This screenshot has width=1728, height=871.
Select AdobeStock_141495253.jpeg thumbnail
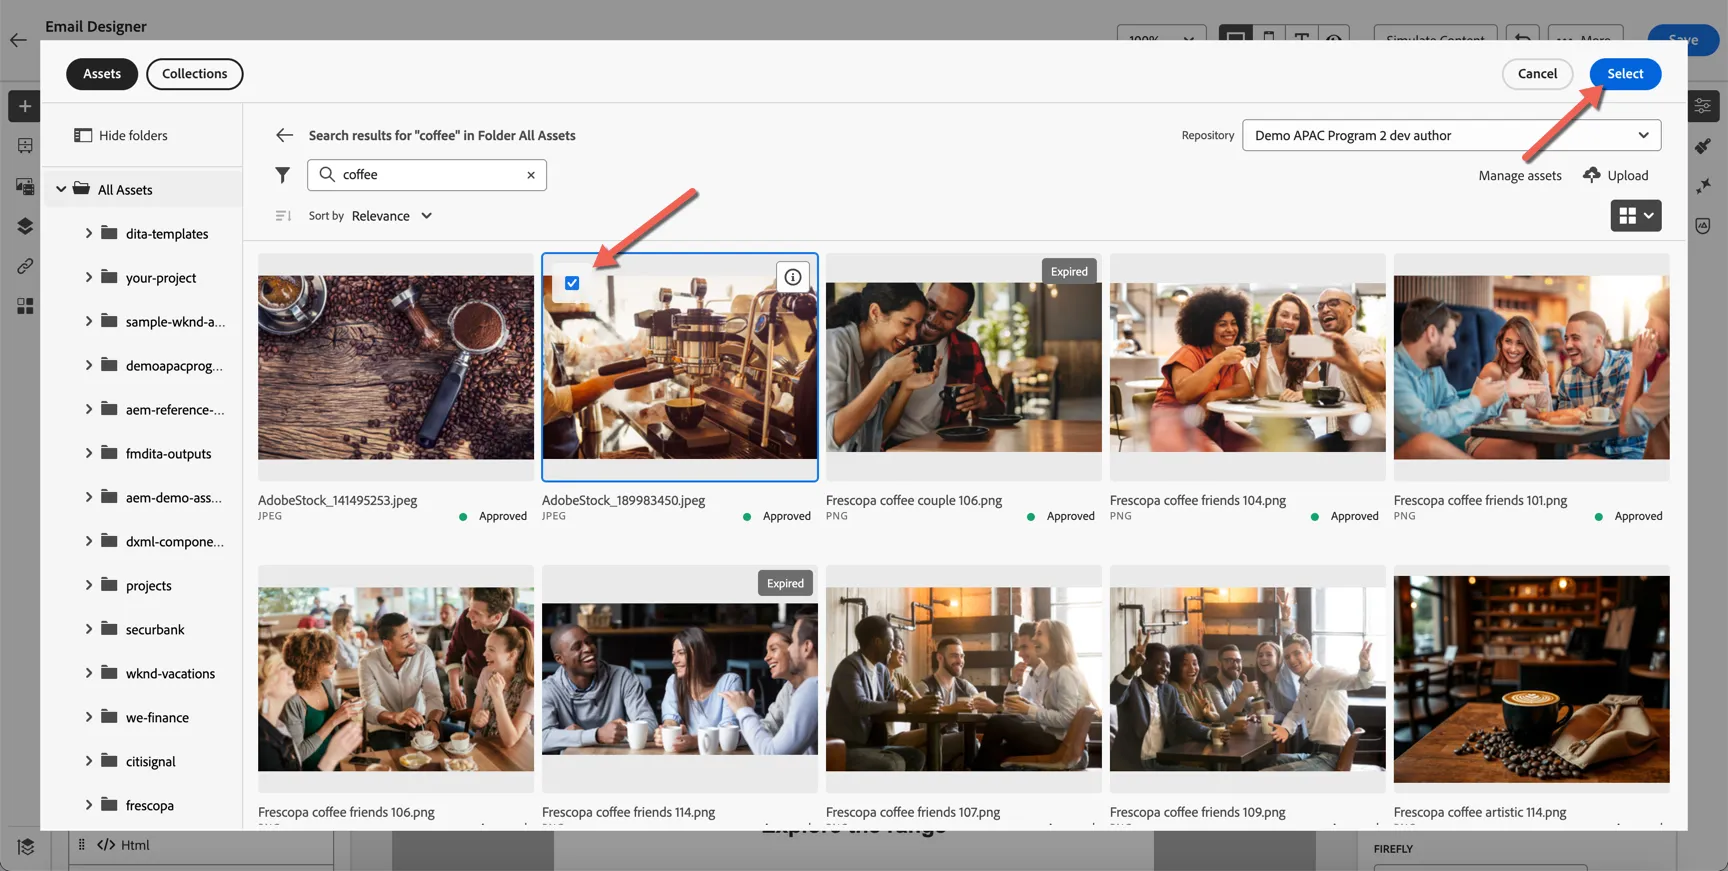(396, 367)
